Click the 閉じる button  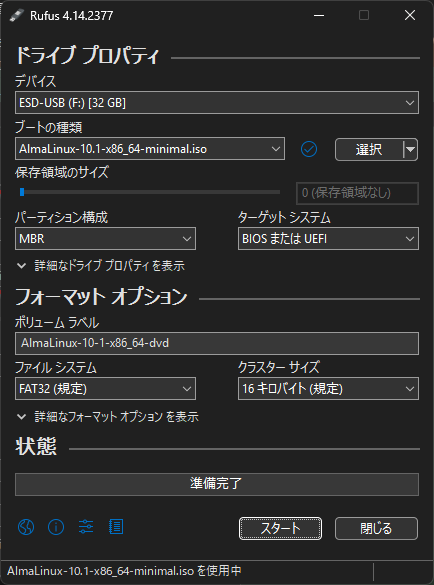pos(376,528)
